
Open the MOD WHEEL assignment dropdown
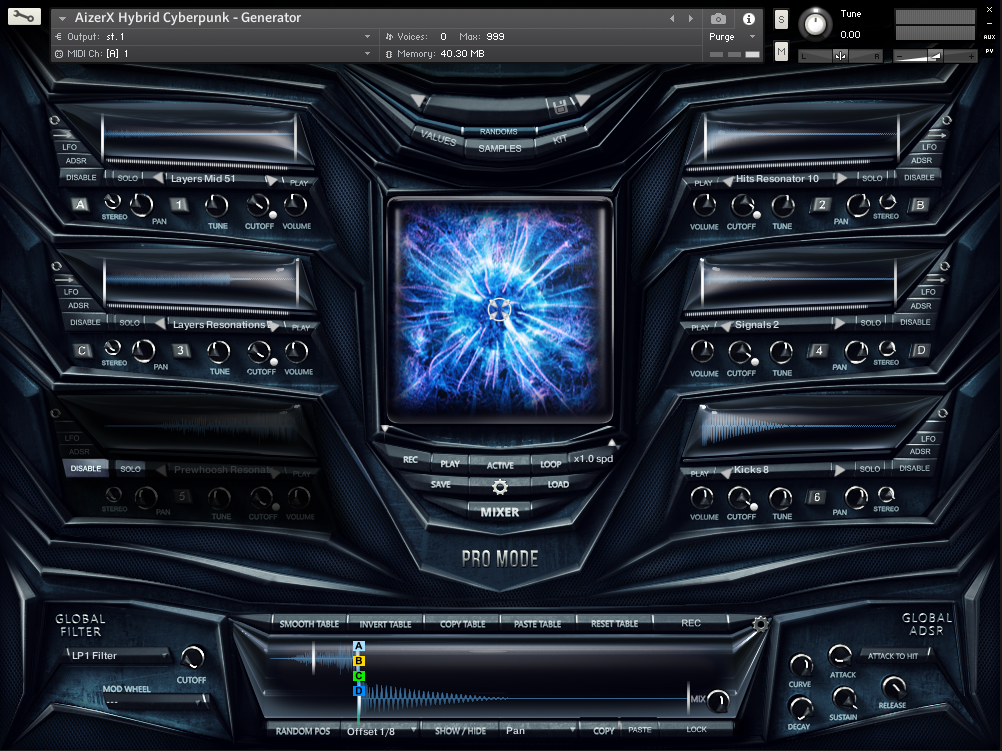coord(155,701)
